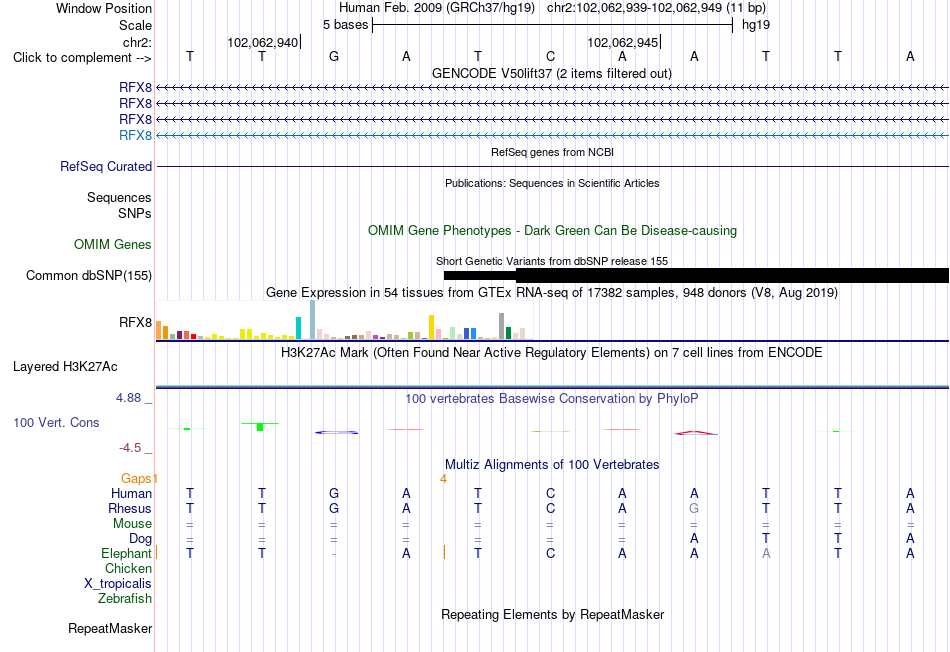Click the C in Rhesus alignment row
The image size is (950, 652).
(x=550, y=508)
